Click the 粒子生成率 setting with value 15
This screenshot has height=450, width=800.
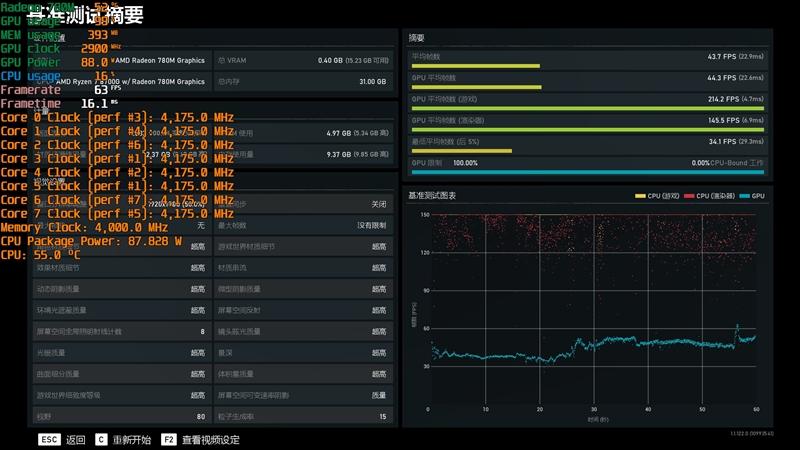click(301, 416)
